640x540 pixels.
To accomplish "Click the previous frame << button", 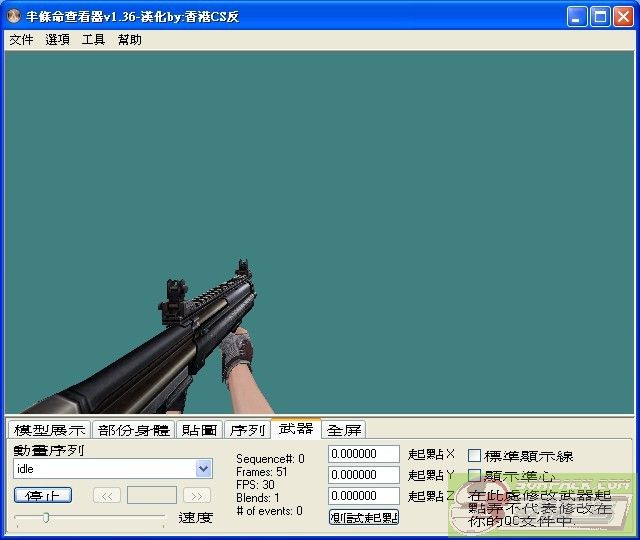I will coord(107,496).
